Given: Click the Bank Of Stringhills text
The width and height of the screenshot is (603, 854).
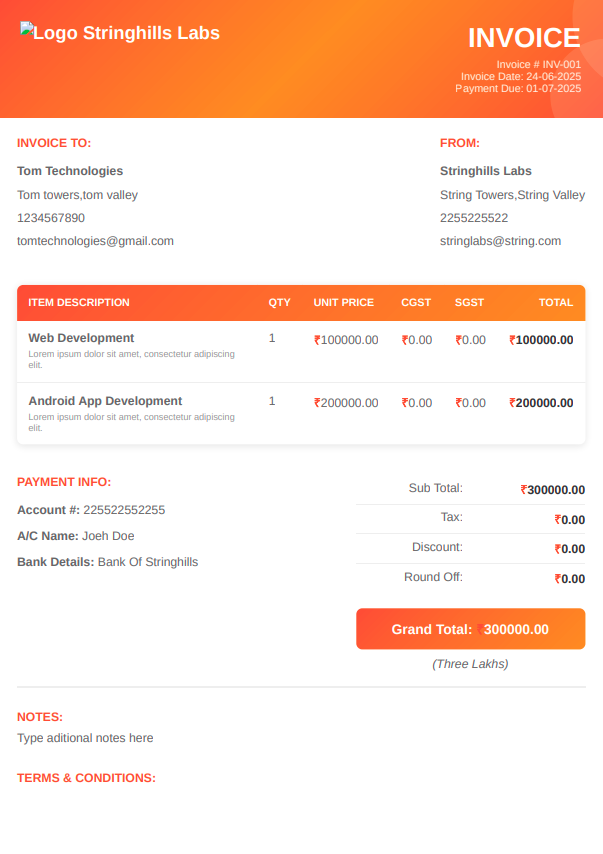Looking at the screenshot, I should pos(148,562).
